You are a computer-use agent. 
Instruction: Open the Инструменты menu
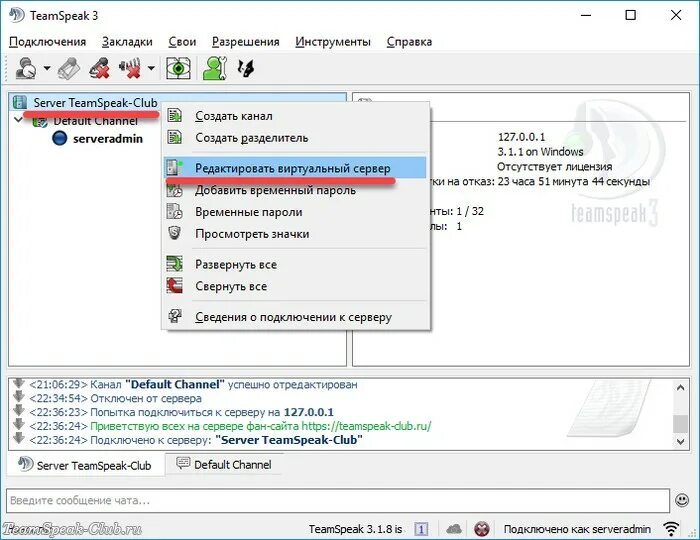point(333,42)
